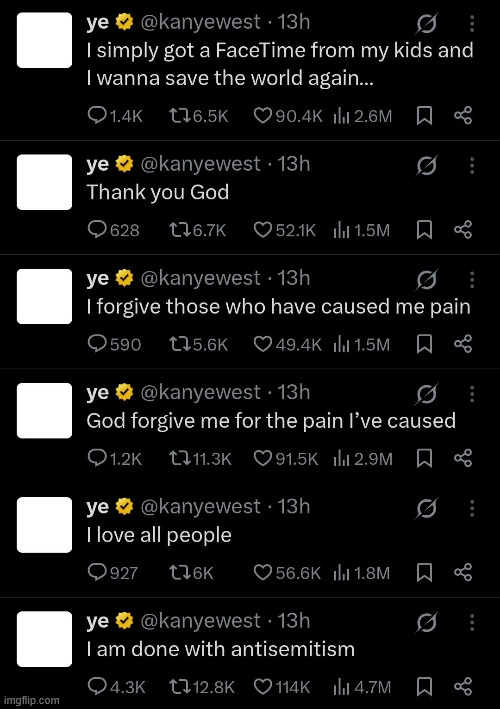Viewport: 500px width, 709px height.
Task: Open the 'I love all people' tweet text
Action: coord(159,535)
